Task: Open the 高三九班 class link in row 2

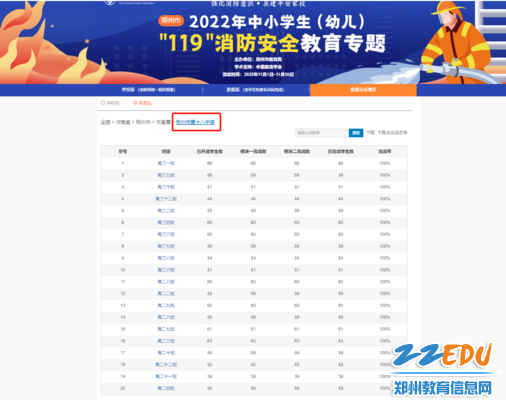Action: click(166, 175)
